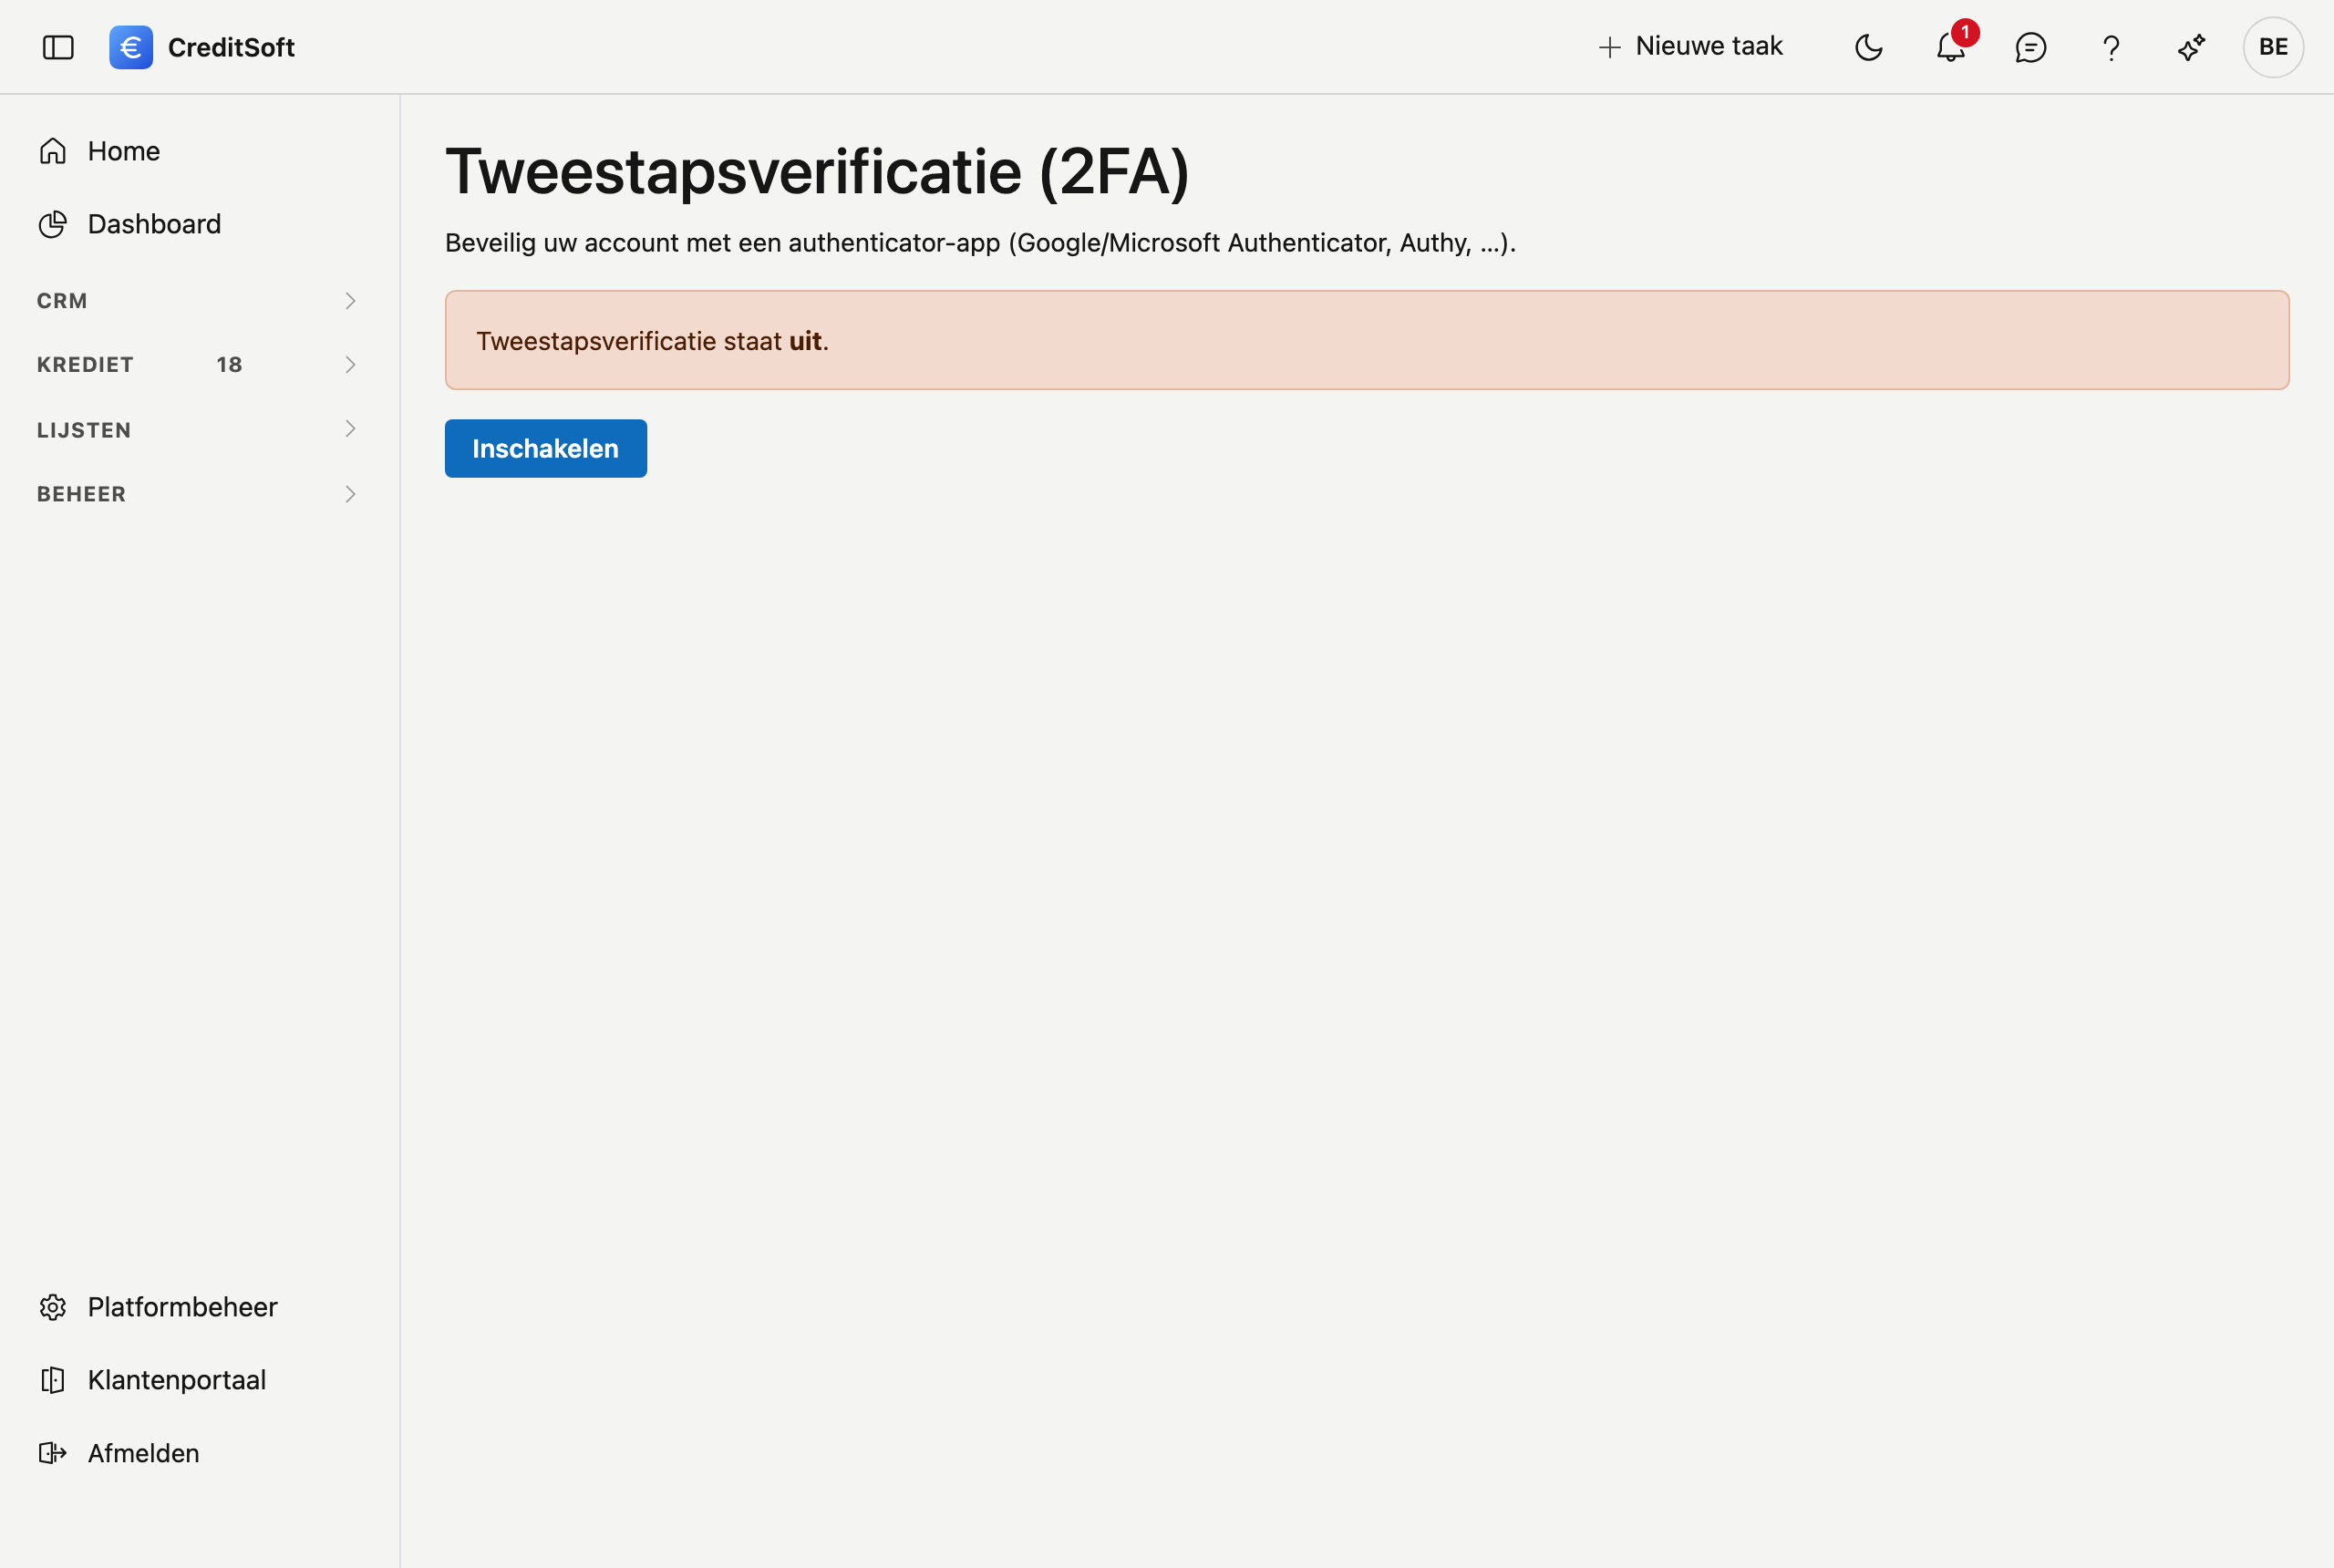Expand the KREDIET section chevron

[x=350, y=365]
